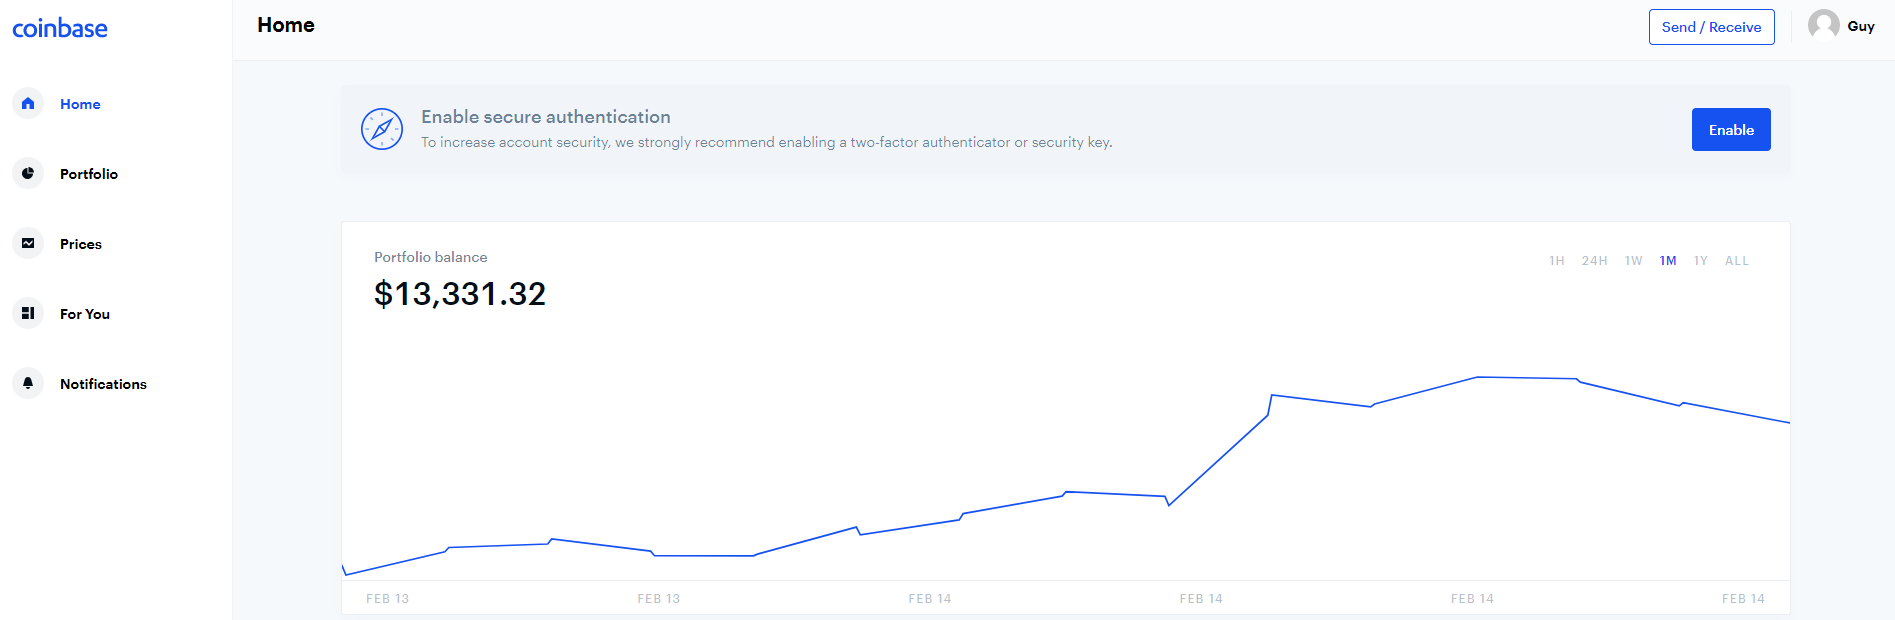
Task: Select the 1H chart range
Action: coord(1557,261)
